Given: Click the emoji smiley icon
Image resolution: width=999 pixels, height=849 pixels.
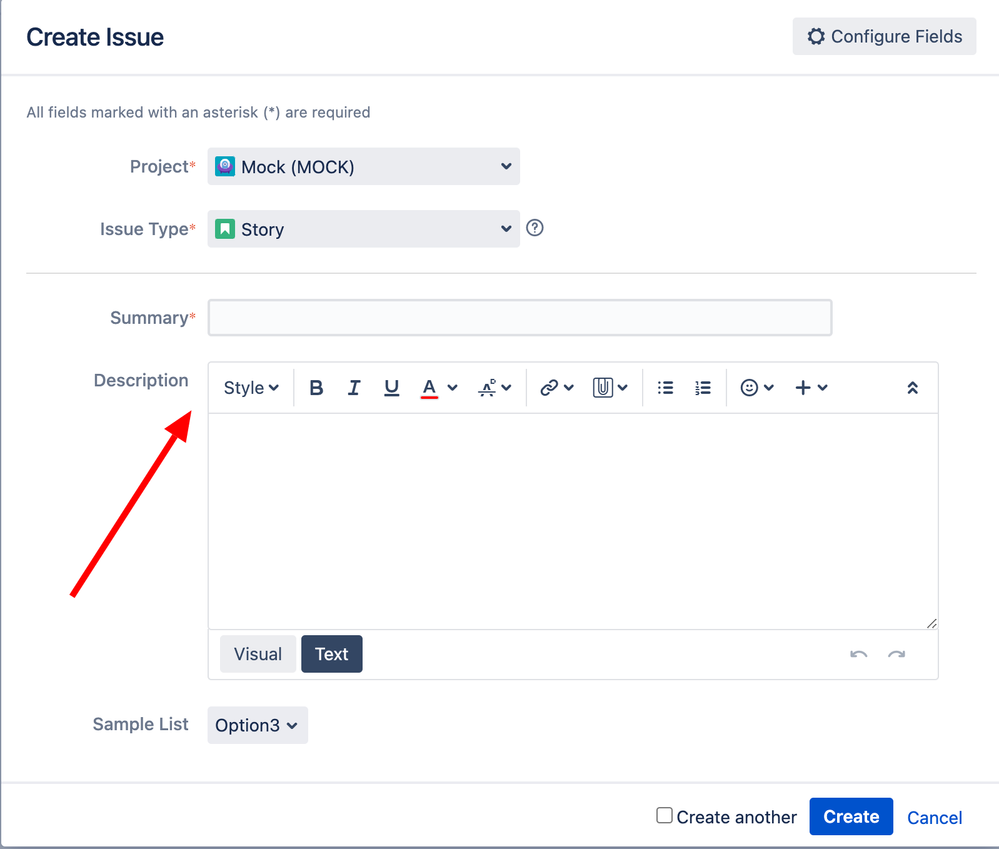Looking at the screenshot, I should click(x=749, y=388).
